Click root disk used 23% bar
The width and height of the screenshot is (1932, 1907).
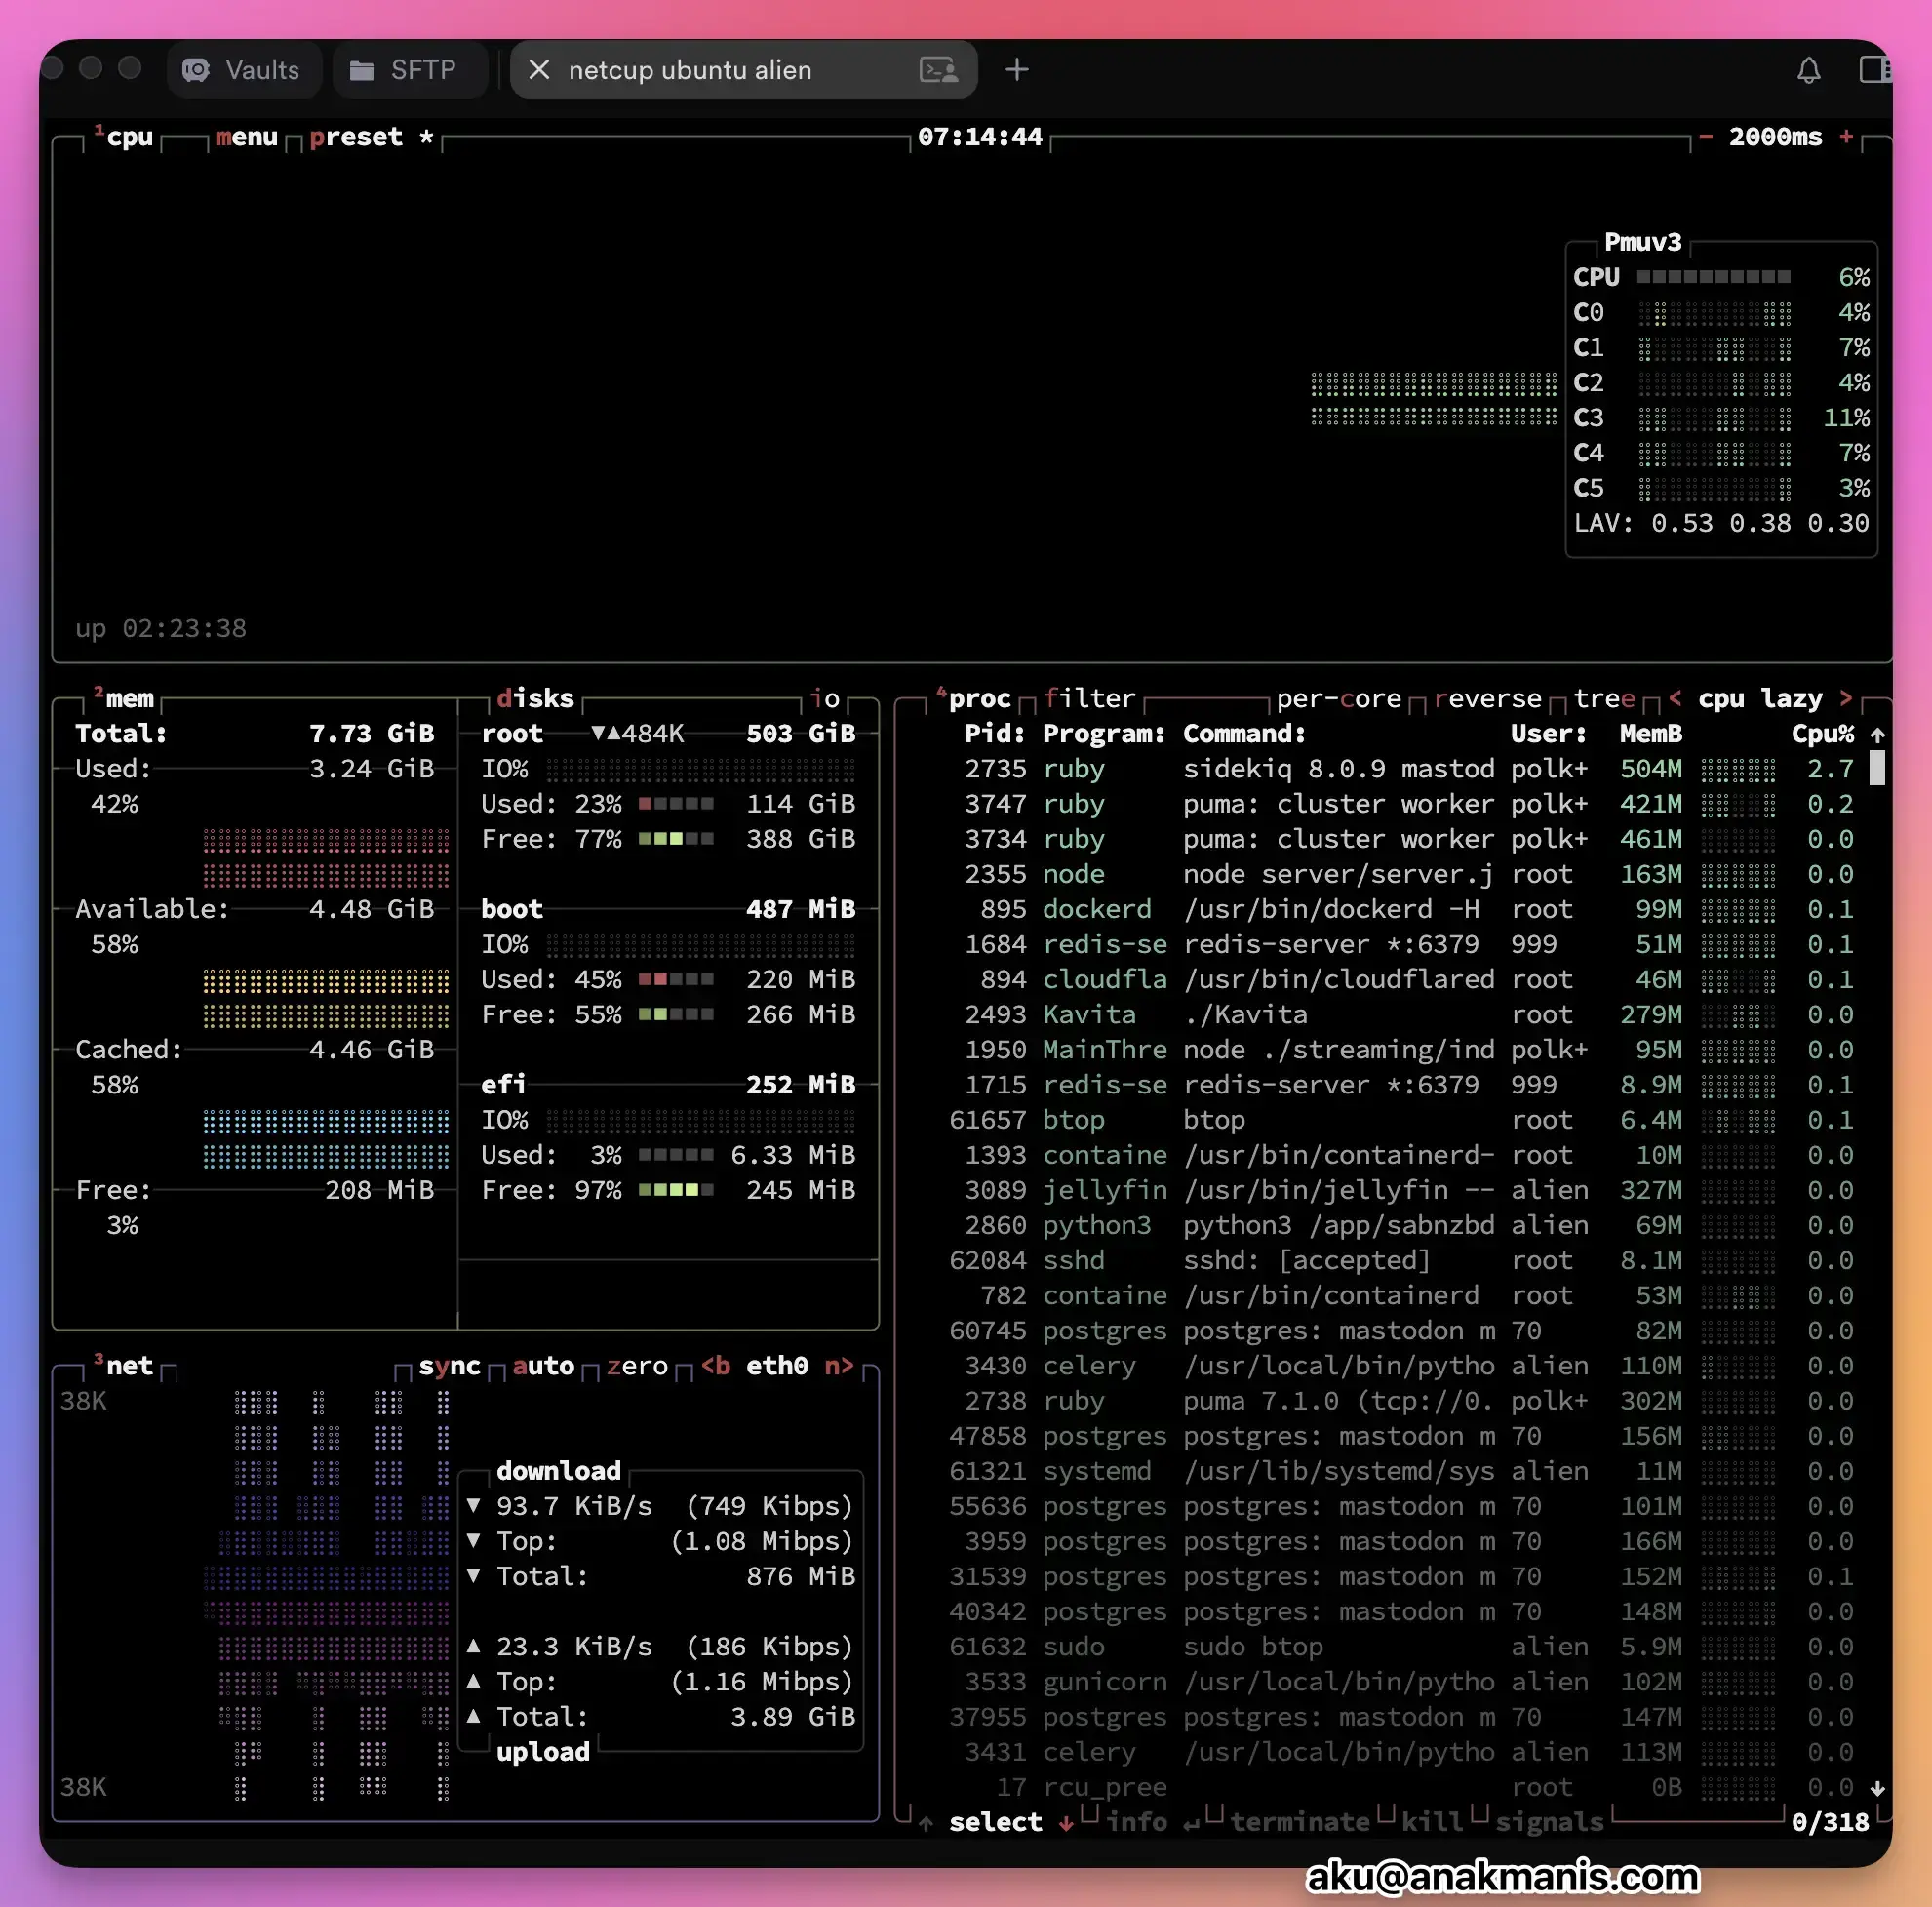(x=676, y=803)
